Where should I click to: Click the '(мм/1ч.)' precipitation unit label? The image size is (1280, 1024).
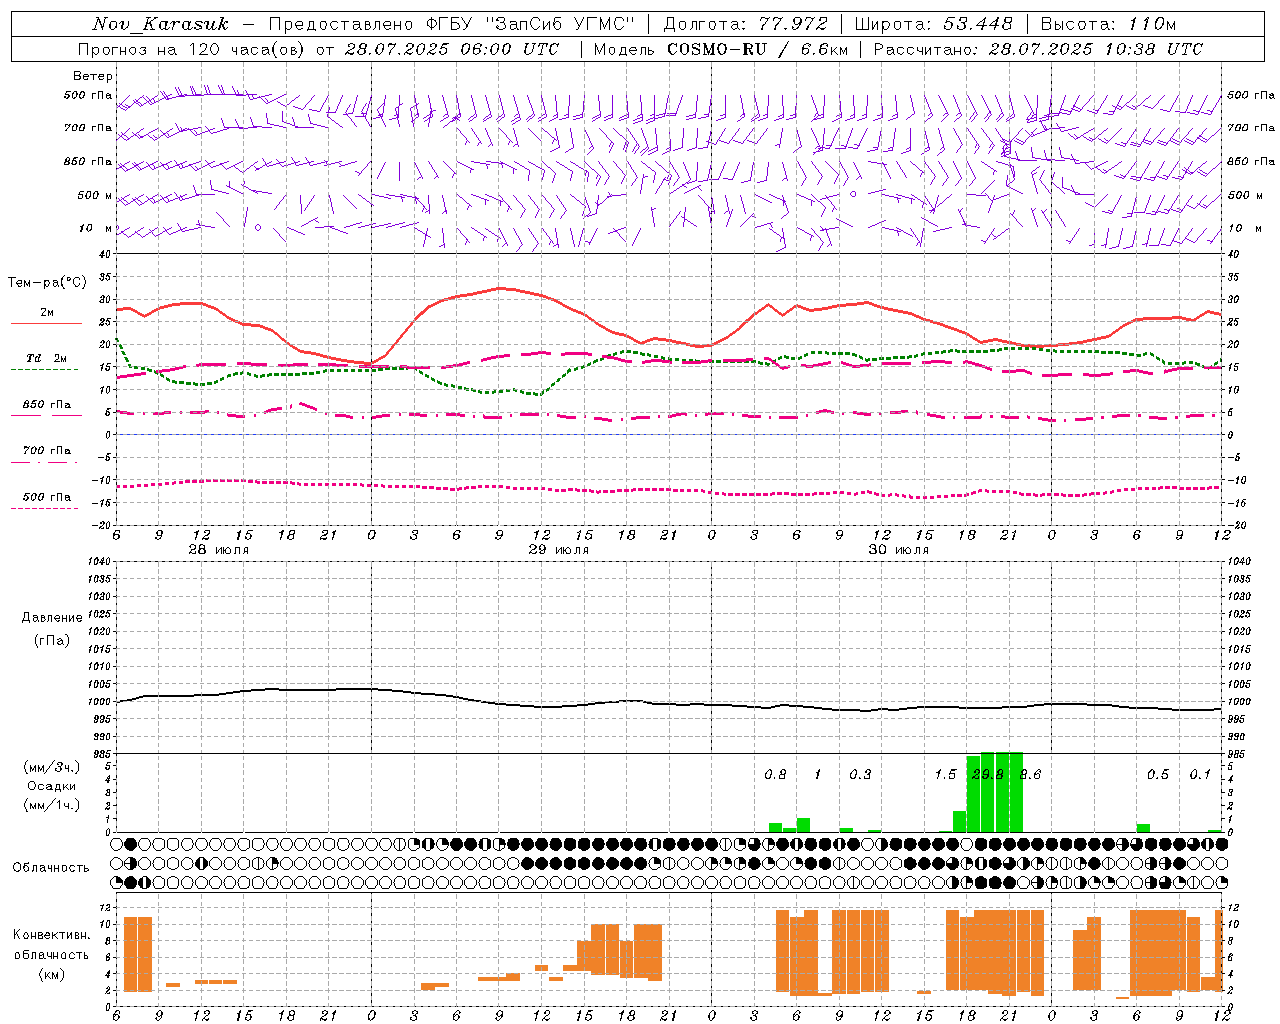click(x=52, y=805)
